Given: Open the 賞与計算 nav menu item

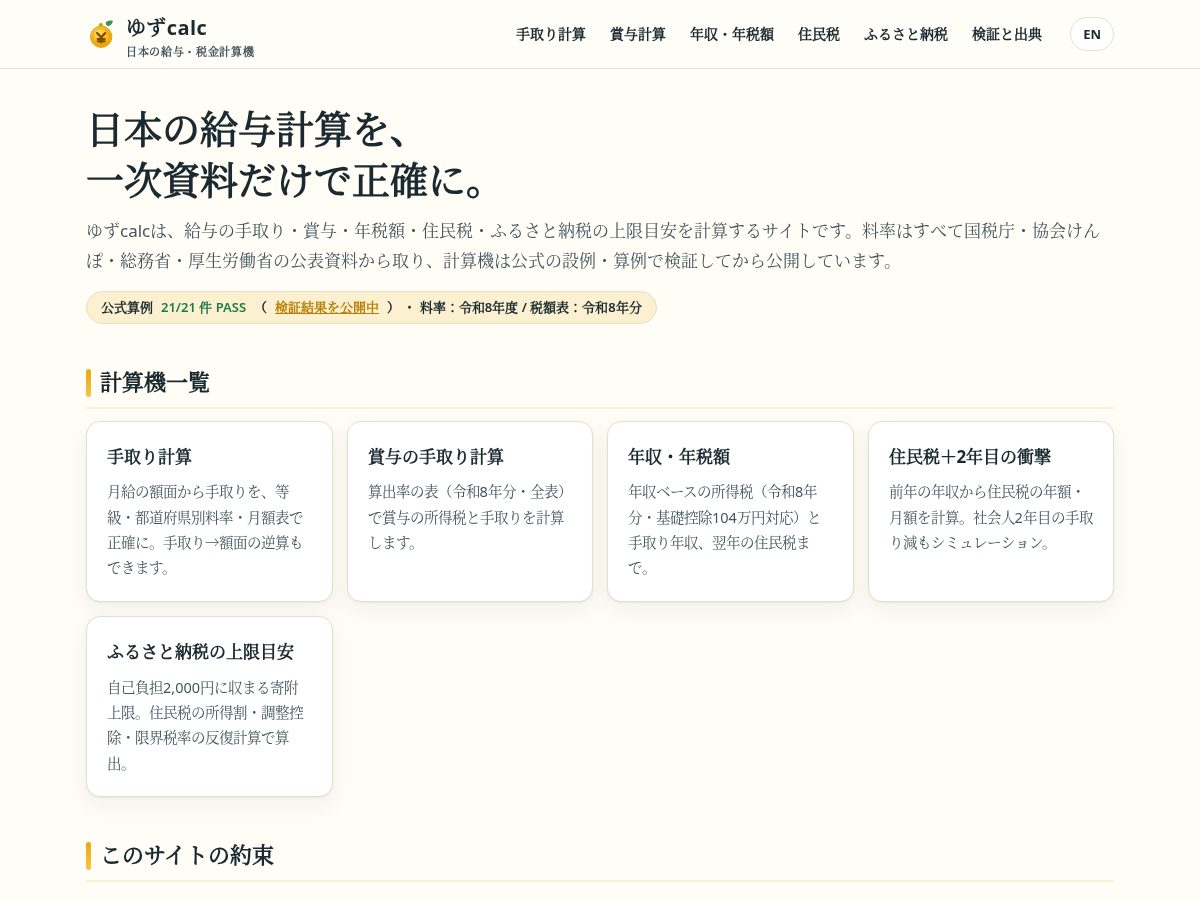Looking at the screenshot, I should (638, 34).
